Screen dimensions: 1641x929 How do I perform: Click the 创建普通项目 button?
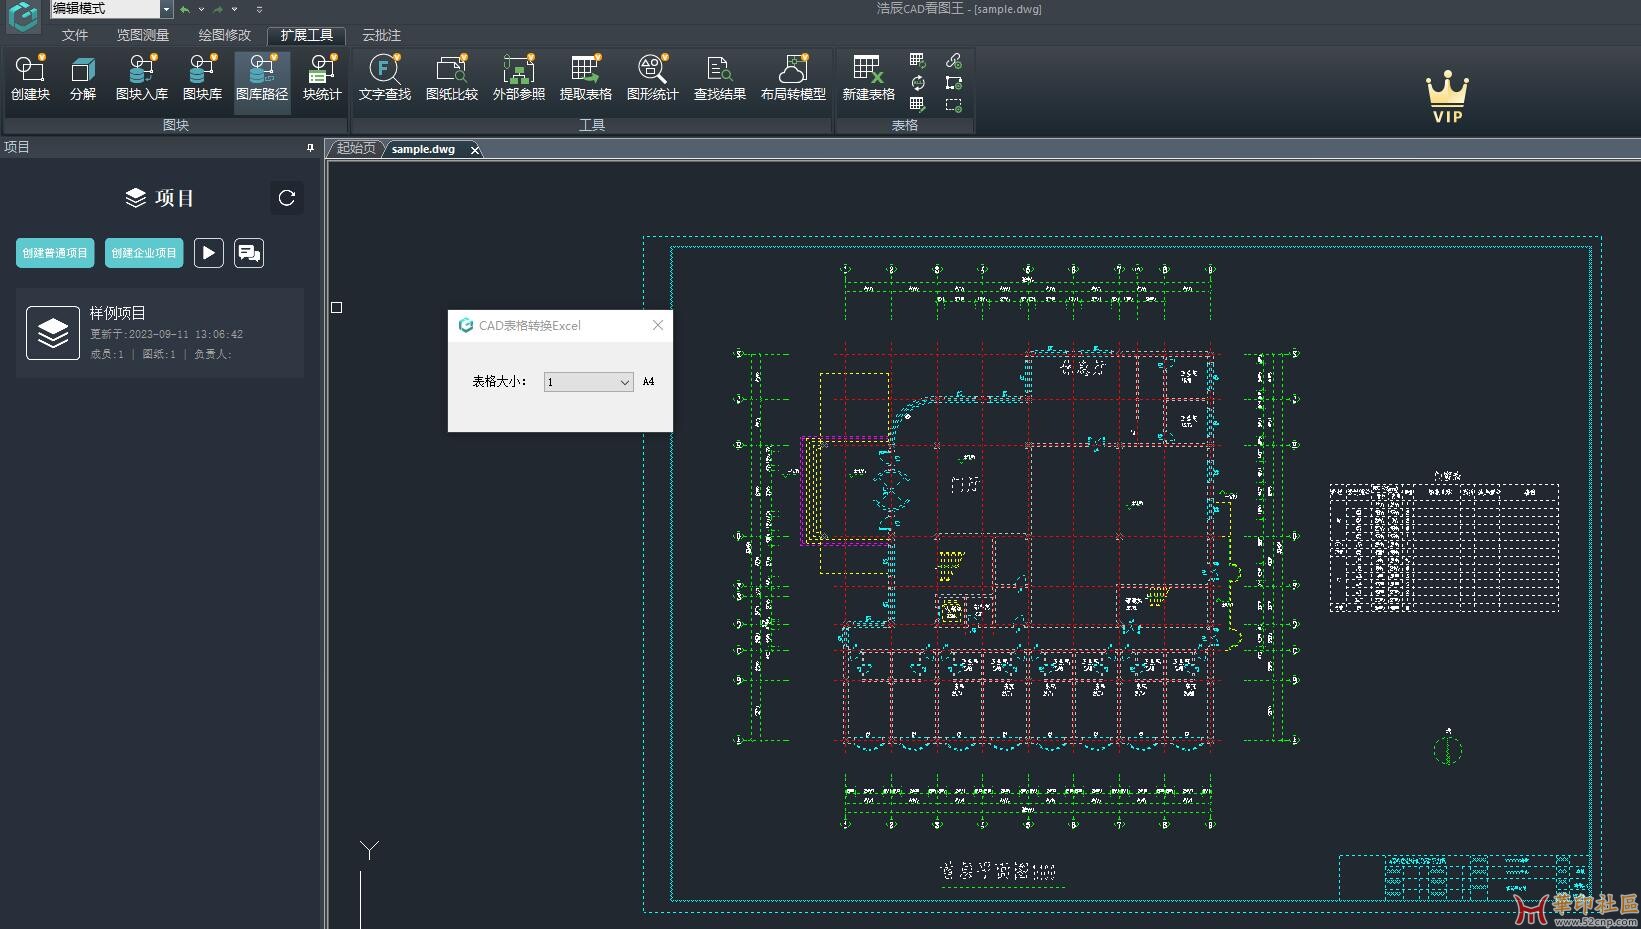pos(54,253)
